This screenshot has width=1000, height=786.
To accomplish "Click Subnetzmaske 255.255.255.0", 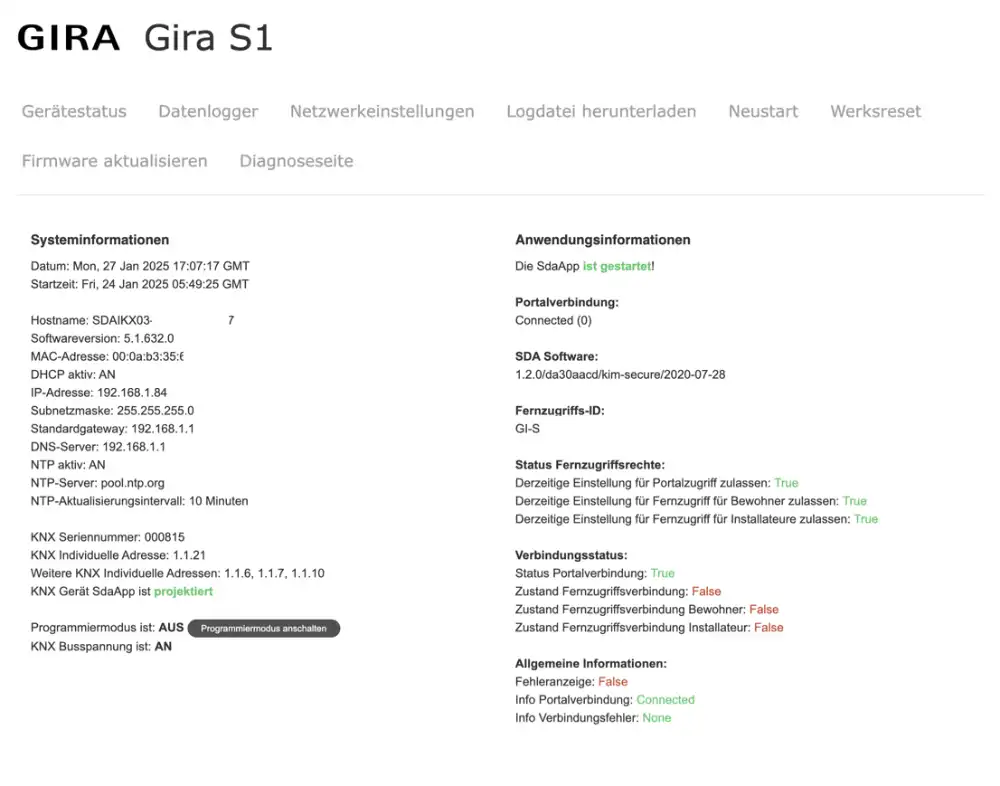I will pyautogui.click(x=112, y=411).
